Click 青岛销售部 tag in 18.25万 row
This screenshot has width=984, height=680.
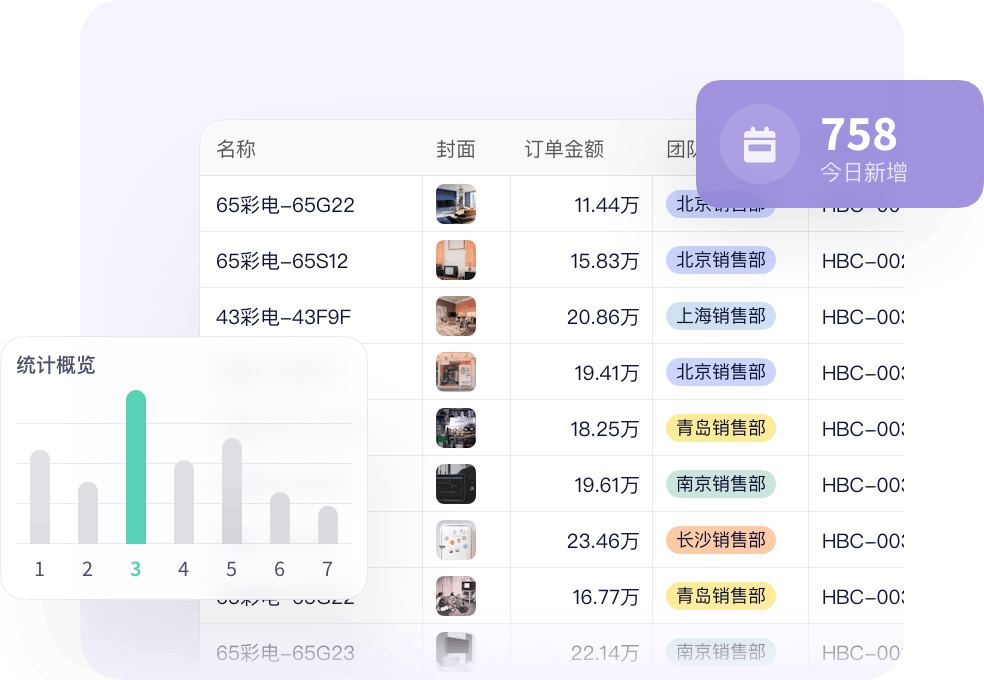tap(721, 428)
